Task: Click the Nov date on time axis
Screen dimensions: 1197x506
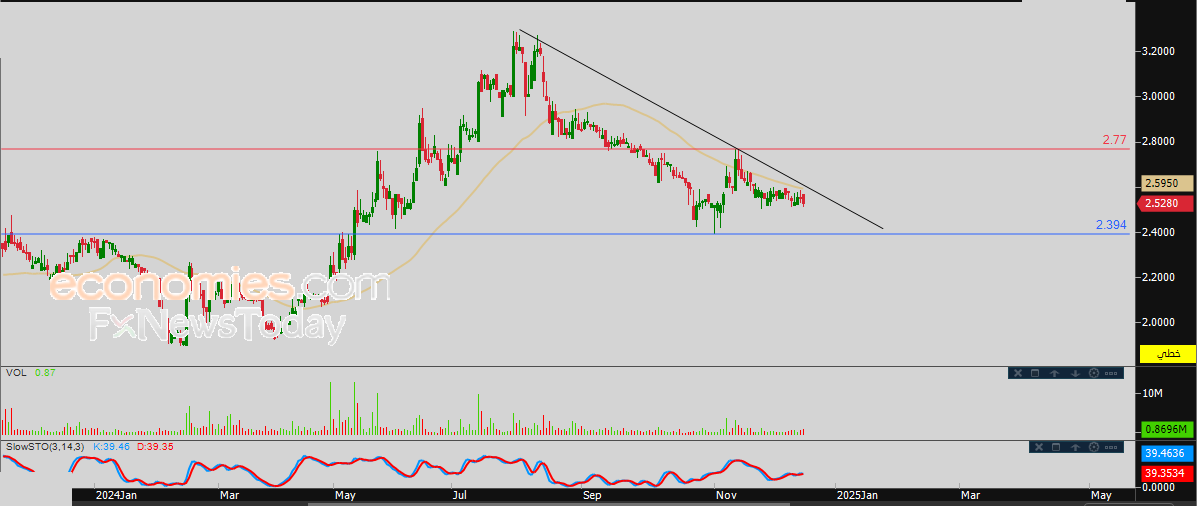Action: tap(725, 495)
